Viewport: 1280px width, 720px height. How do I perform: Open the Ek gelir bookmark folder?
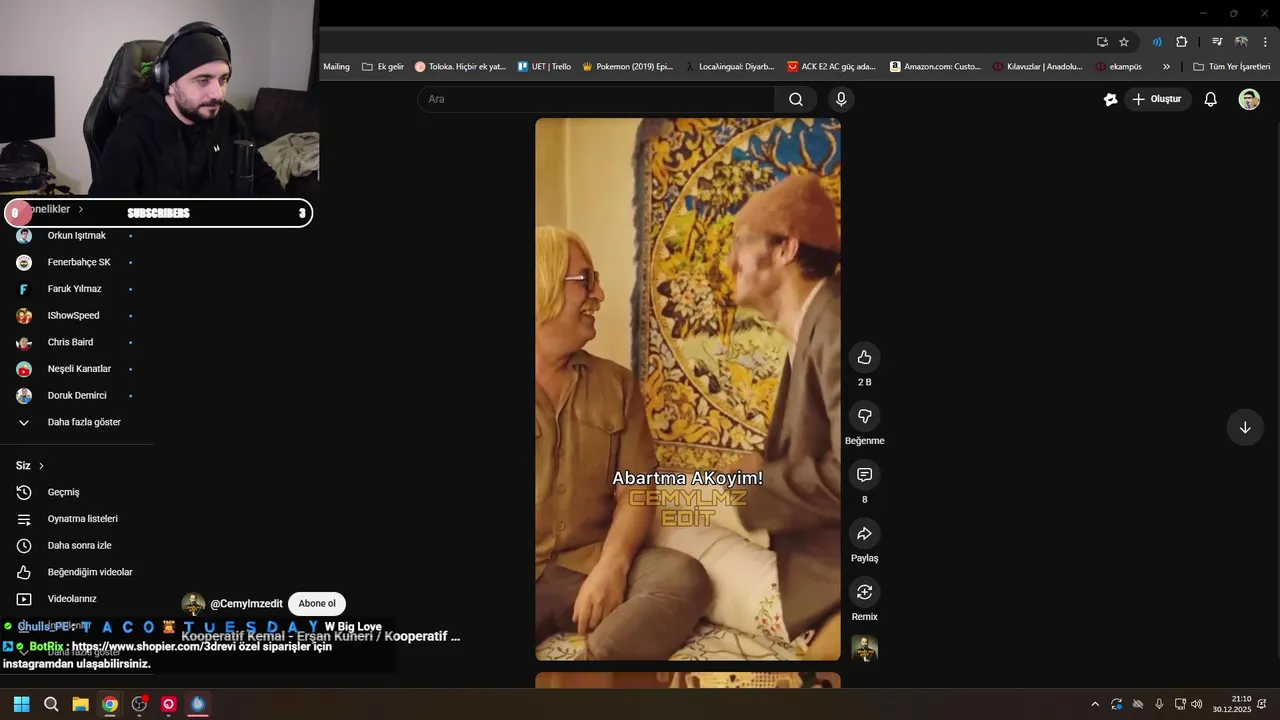tap(382, 67)
